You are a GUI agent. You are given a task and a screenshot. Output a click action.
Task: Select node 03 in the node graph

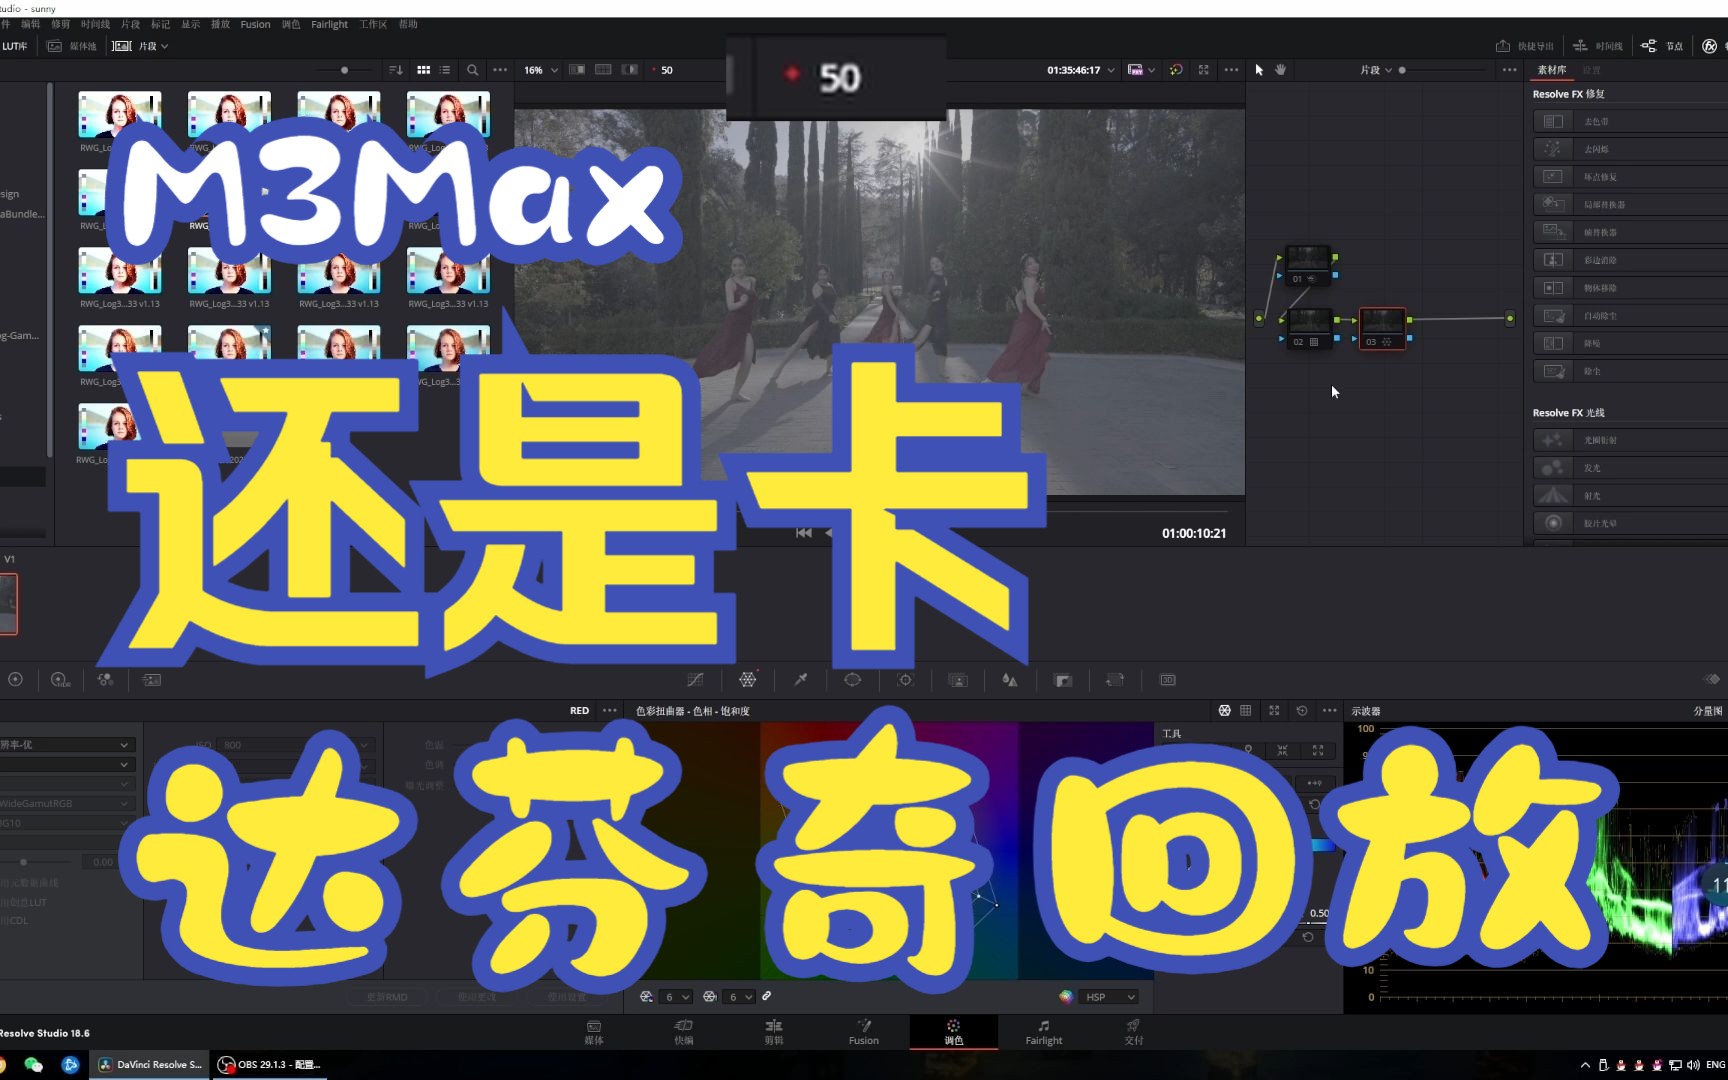point(1382,329)
